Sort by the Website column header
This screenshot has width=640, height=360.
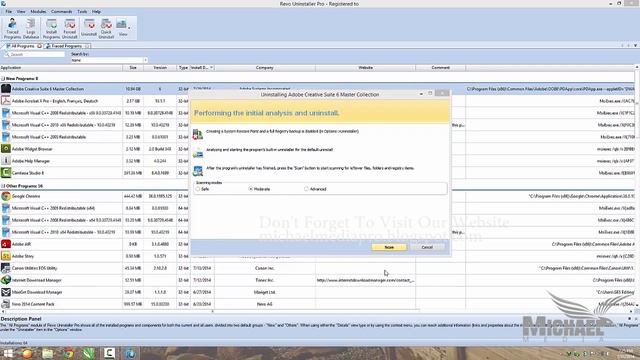365,67
